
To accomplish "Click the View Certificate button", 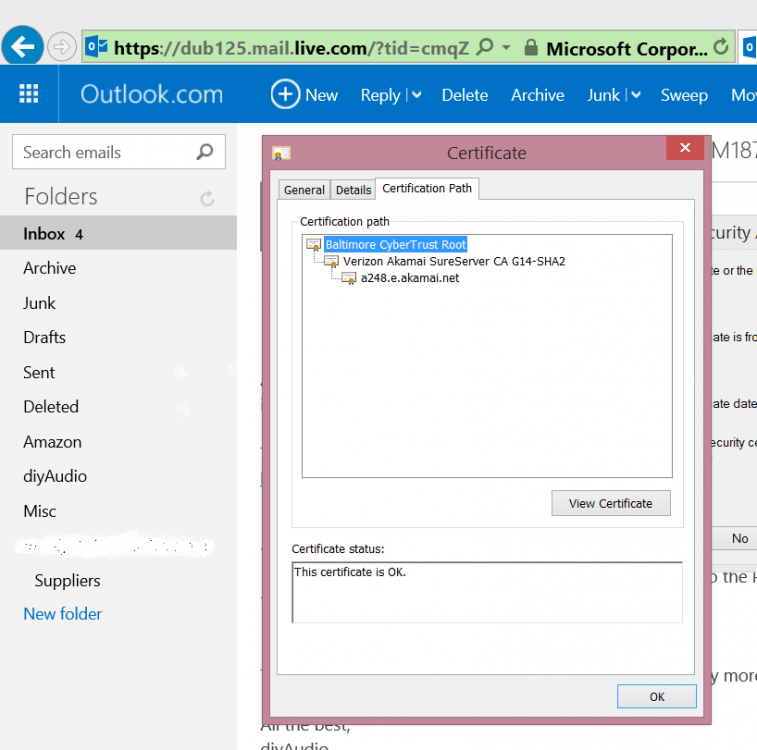I will tap(611, 503).
